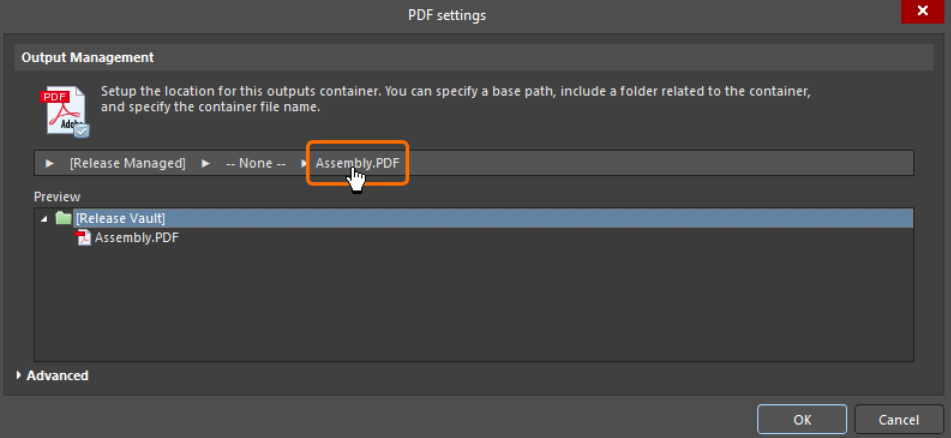
Task: Select the [Release Managed] base path segment
Action: click(x=127, y=163)
